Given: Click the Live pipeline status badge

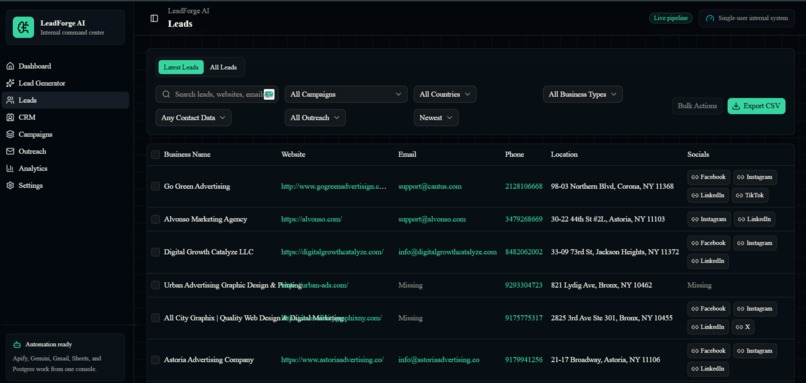Looking at the screenshot, I should click(670, 19).
